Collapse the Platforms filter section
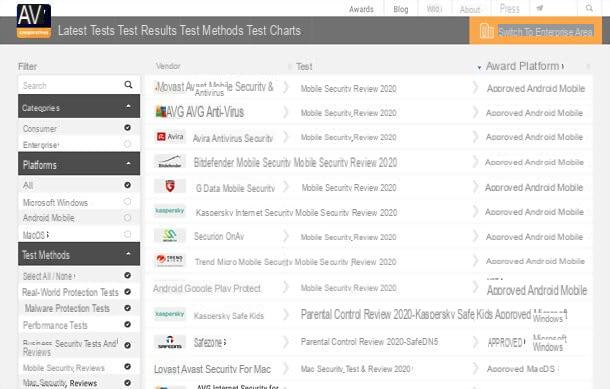 click(x=128, y=163)
